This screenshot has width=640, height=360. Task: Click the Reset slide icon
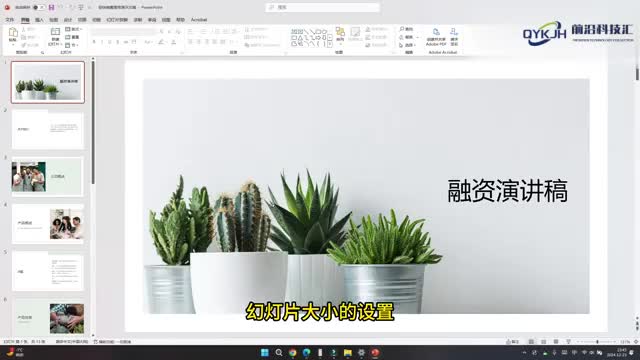point(68,37)
